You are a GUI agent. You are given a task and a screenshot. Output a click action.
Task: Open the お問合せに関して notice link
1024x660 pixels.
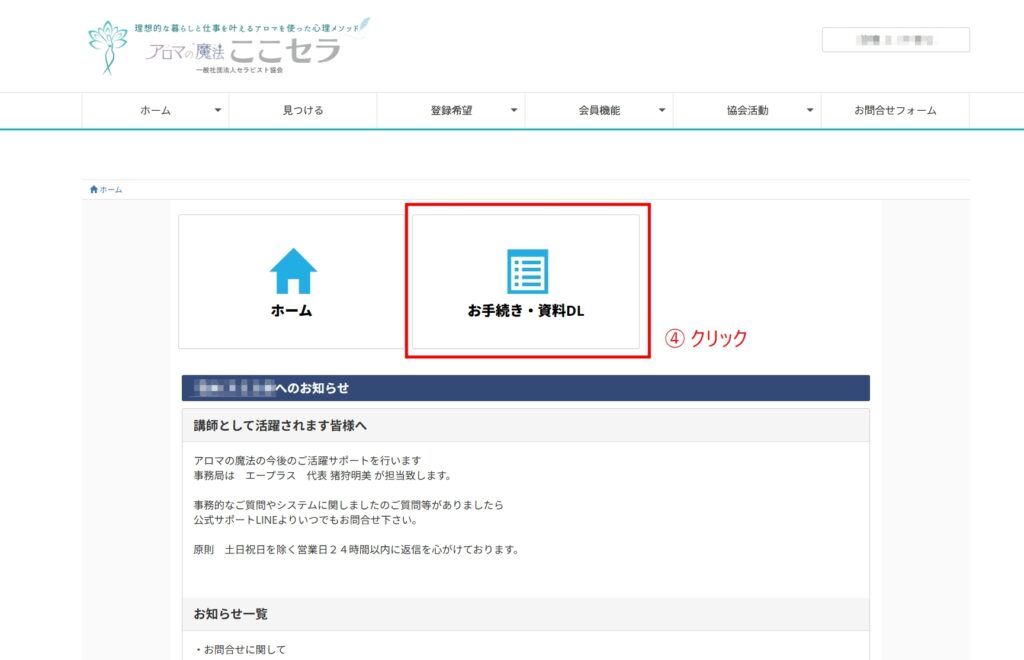tap(244, 650)
